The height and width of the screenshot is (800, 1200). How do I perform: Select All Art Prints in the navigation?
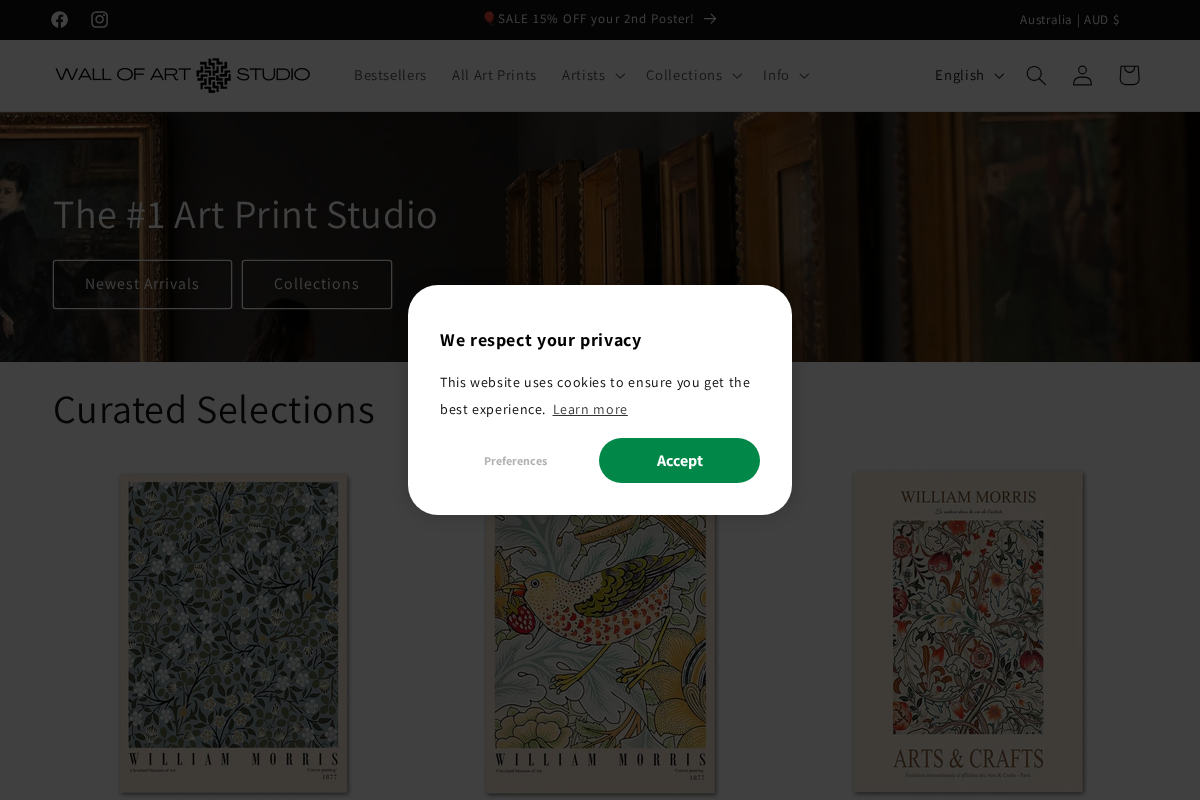494,75
